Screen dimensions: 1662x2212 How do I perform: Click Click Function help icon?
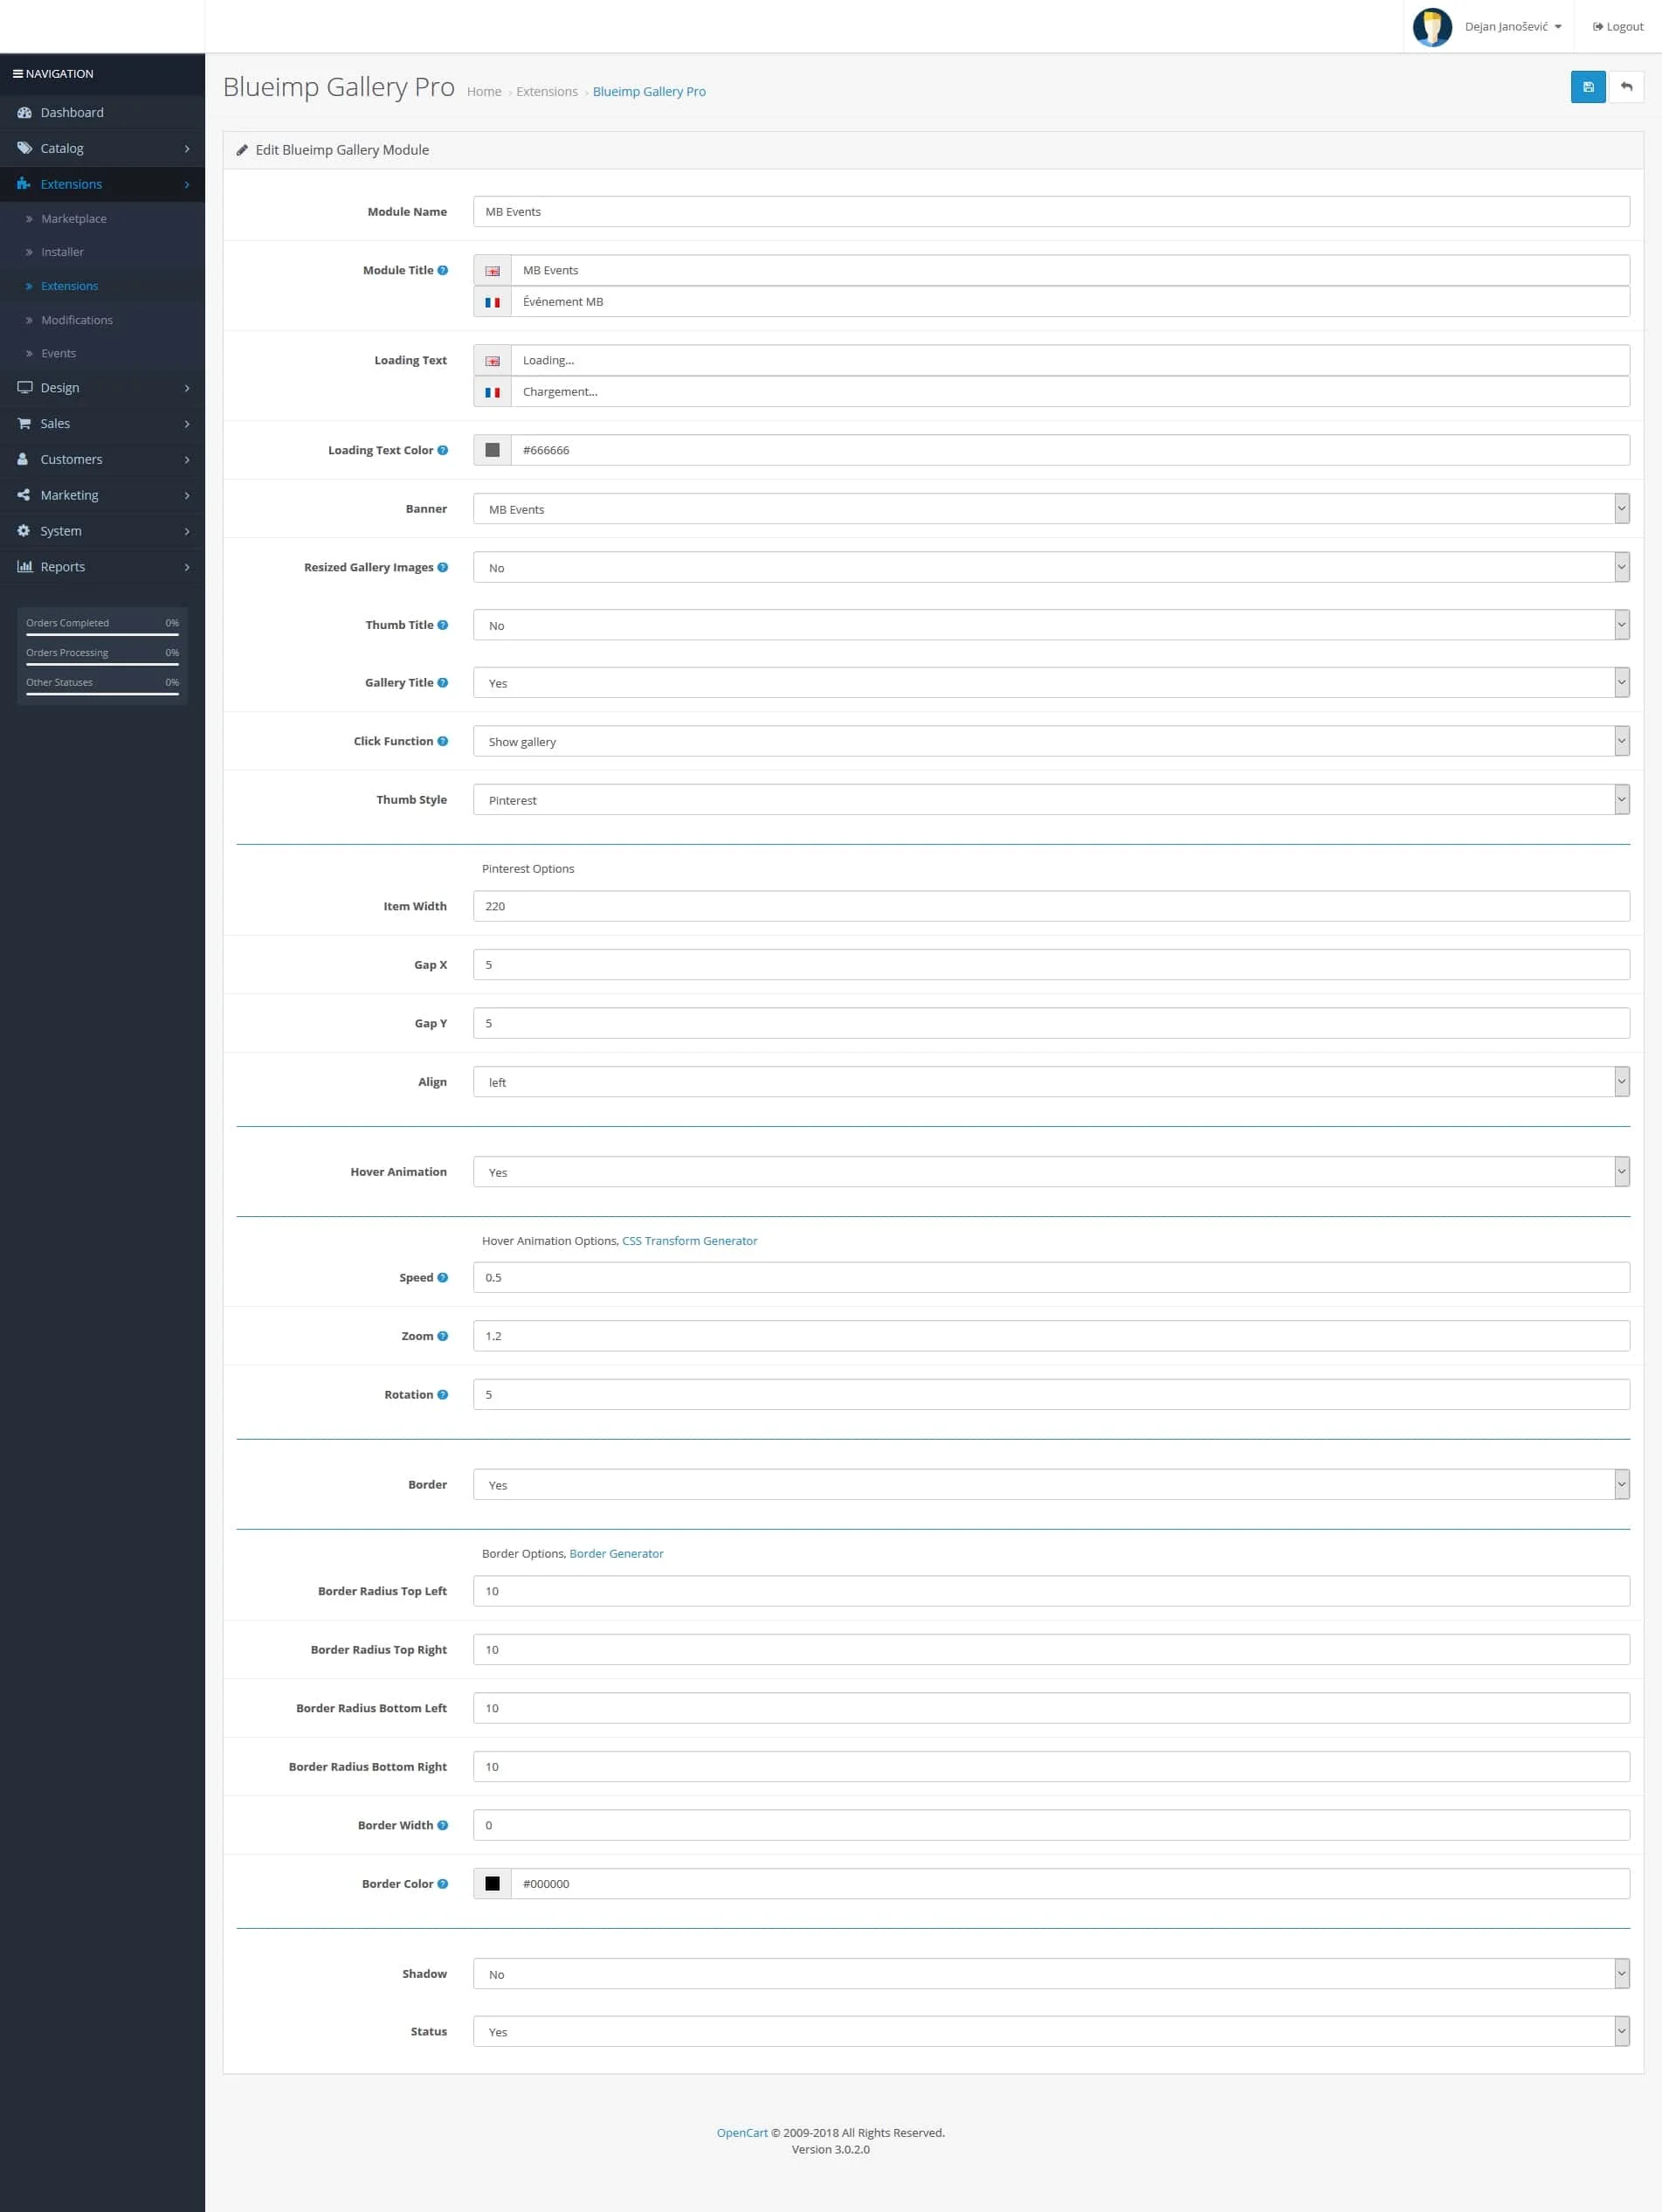tap(442, 742)
